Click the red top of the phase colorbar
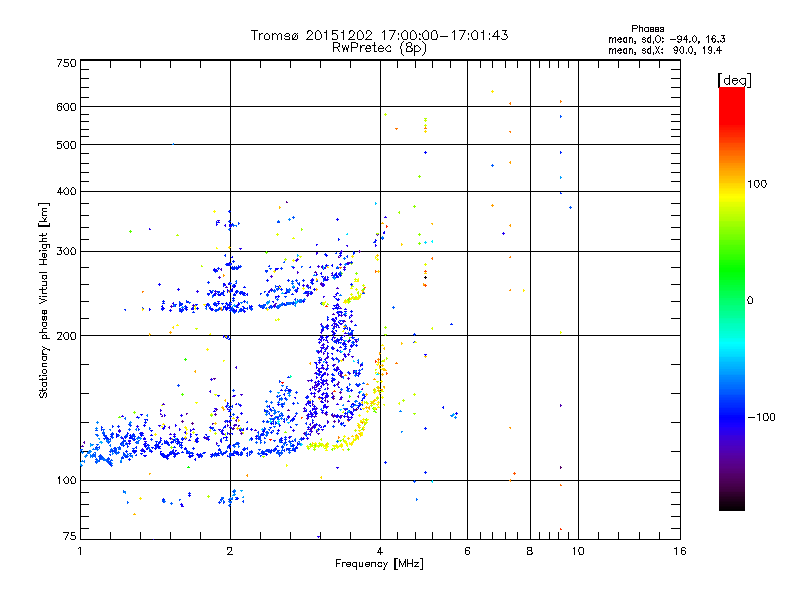The width and height of the screenshot is (800, 600). 731,94
